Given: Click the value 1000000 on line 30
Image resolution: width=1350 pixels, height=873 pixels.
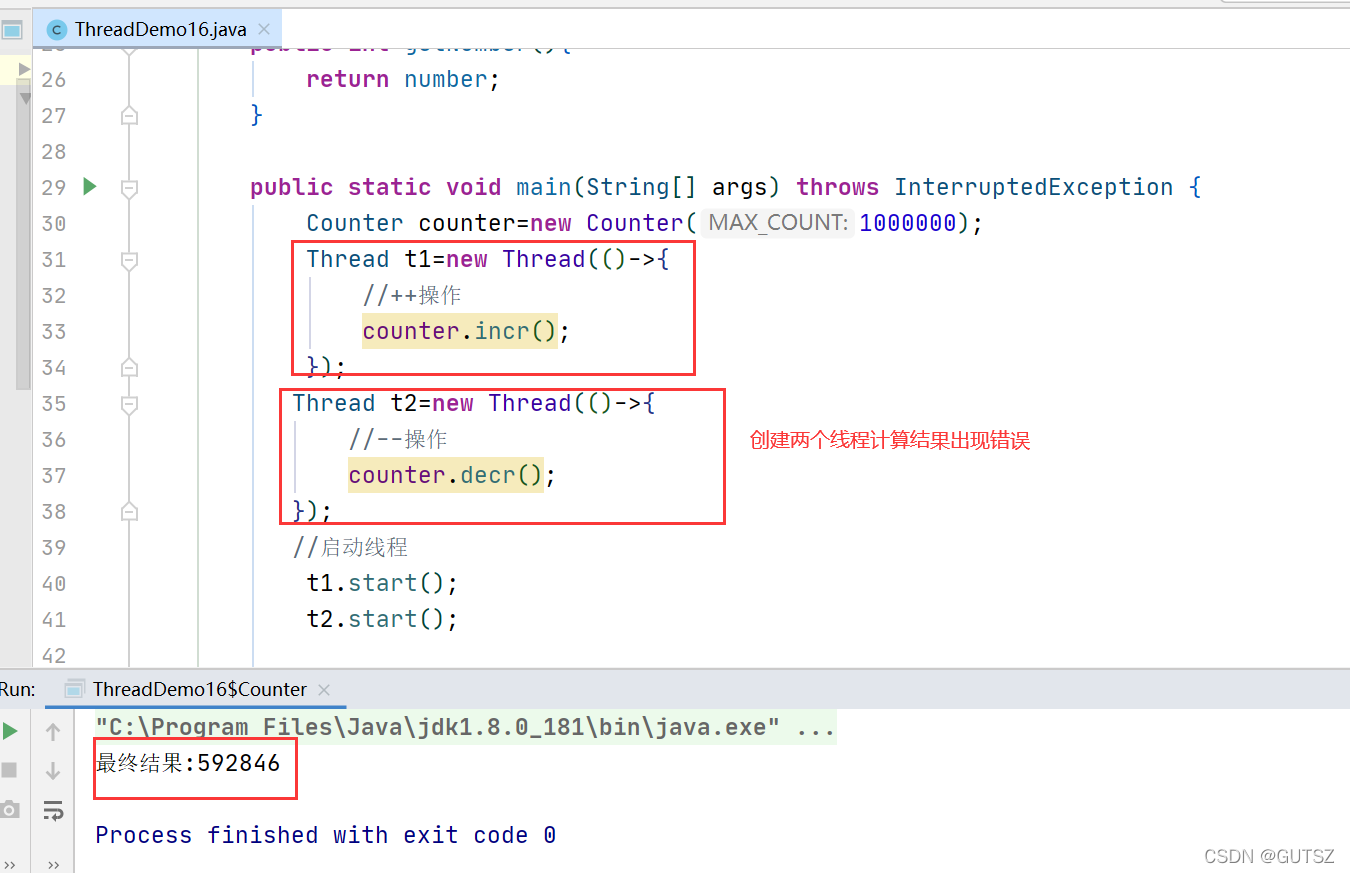Looking at the screenshot, I should click(x=908, y=223).
